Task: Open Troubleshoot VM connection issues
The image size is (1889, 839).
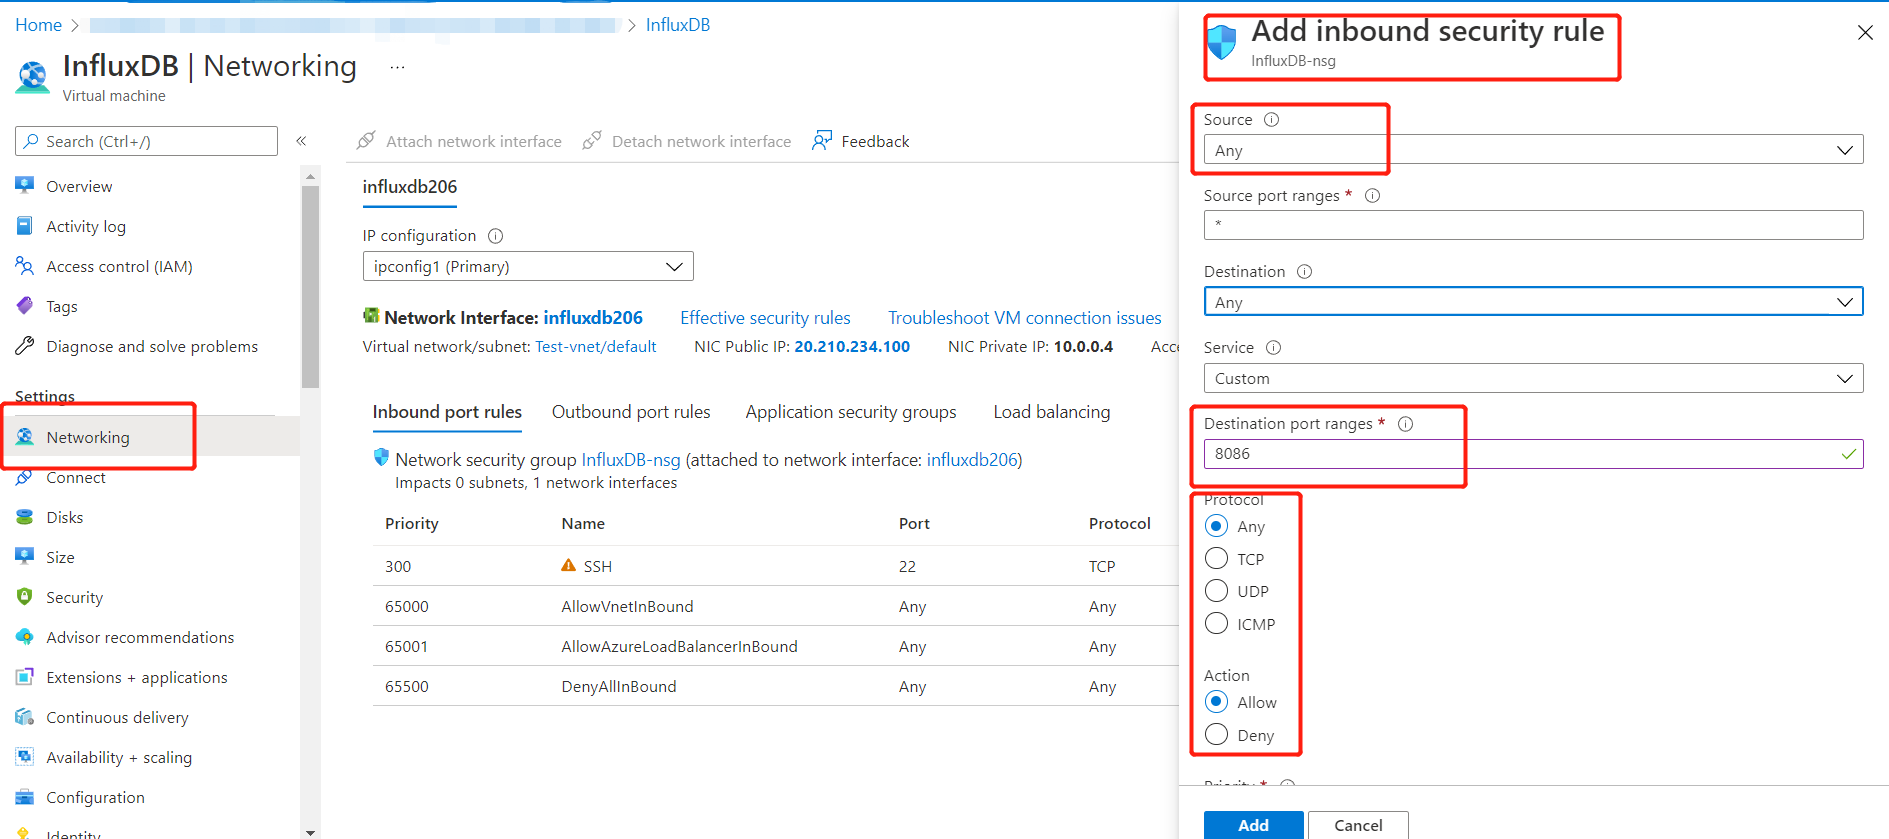Action: (x=1025, y=318)
